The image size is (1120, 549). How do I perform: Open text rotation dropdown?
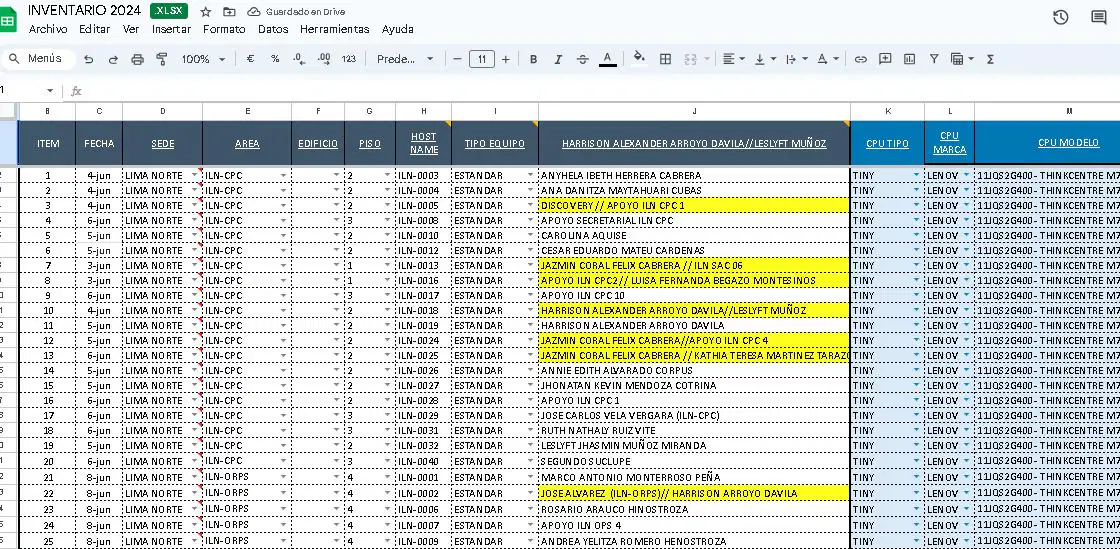point(828,59)
